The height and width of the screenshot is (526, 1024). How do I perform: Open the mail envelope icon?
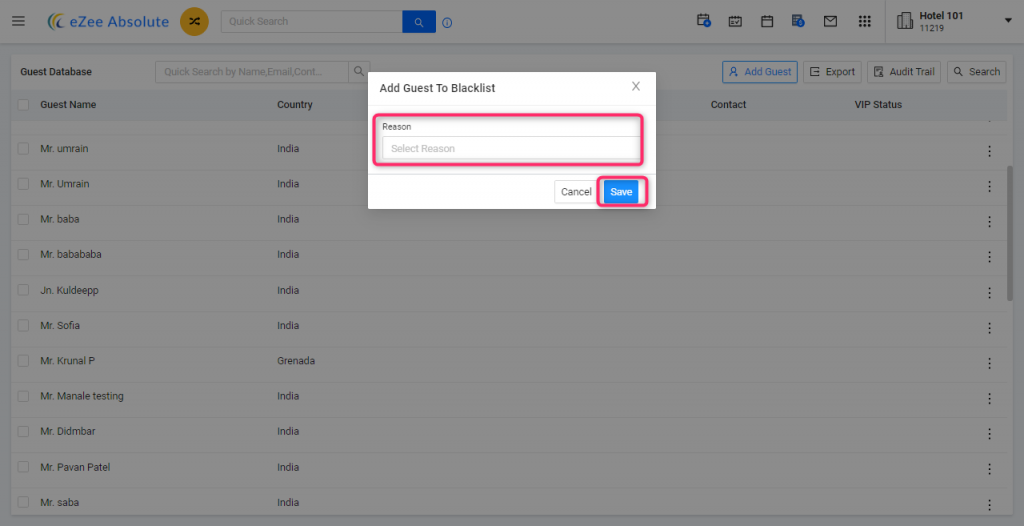point(830,22)
